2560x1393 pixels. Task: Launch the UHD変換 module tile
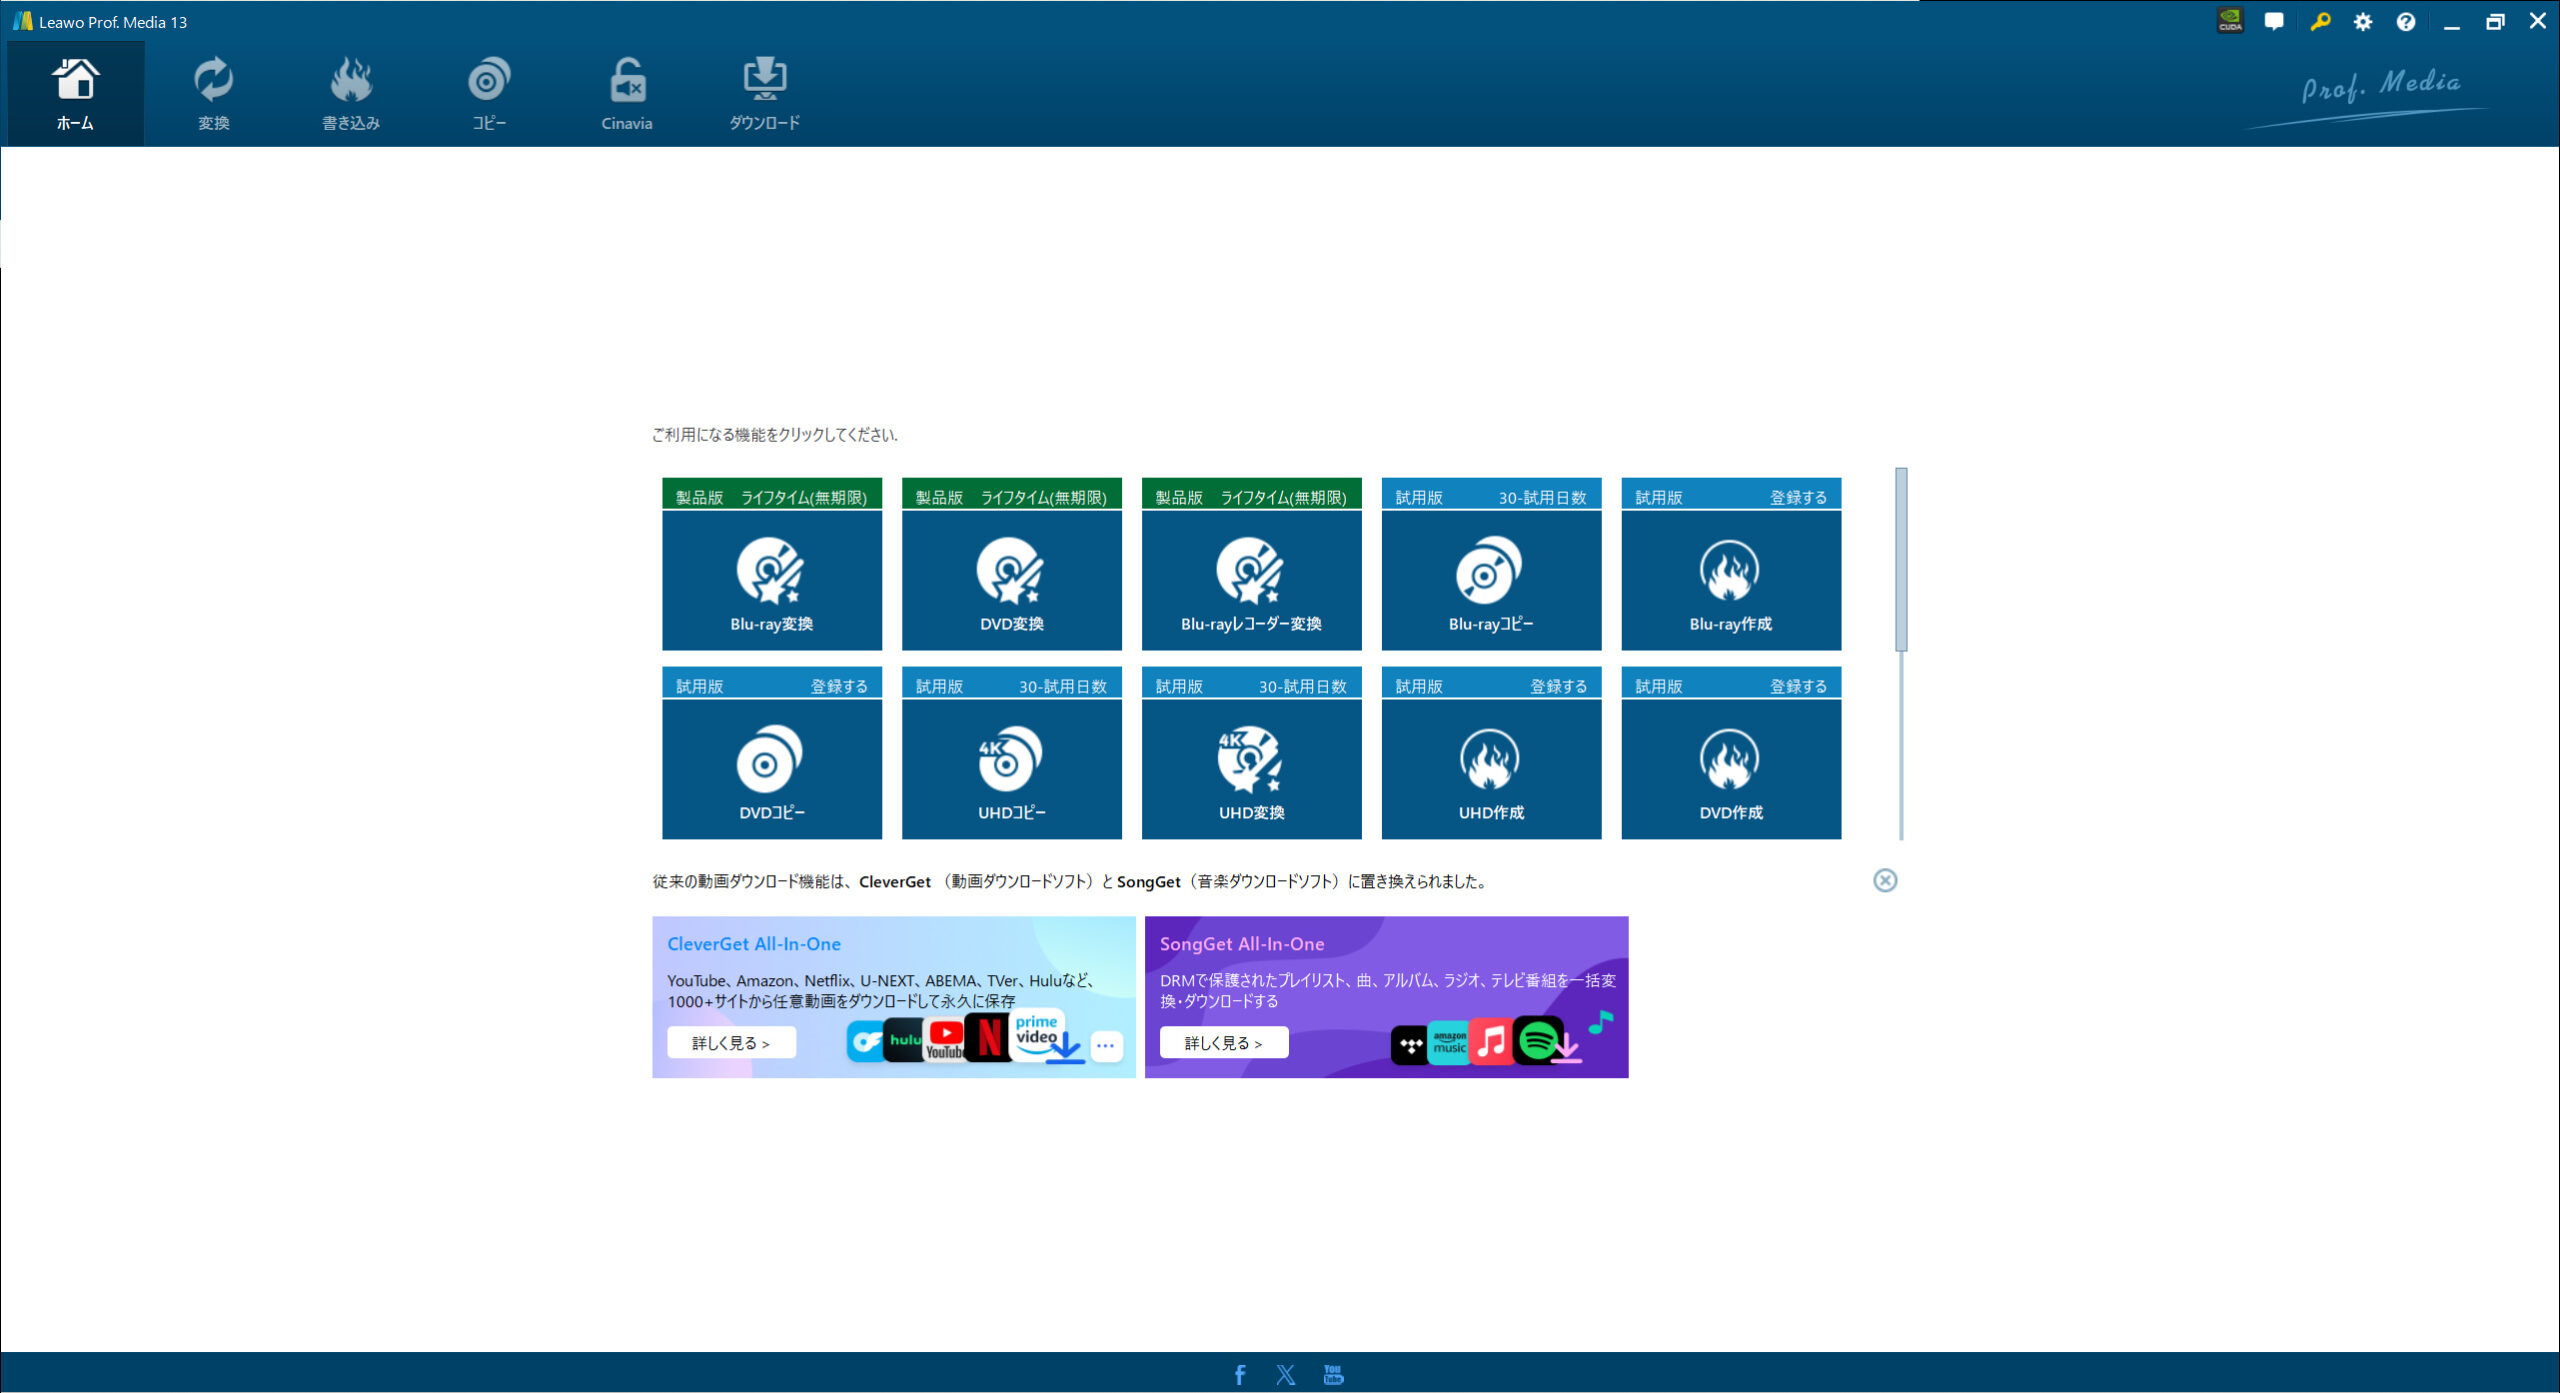coord(1252,769)
